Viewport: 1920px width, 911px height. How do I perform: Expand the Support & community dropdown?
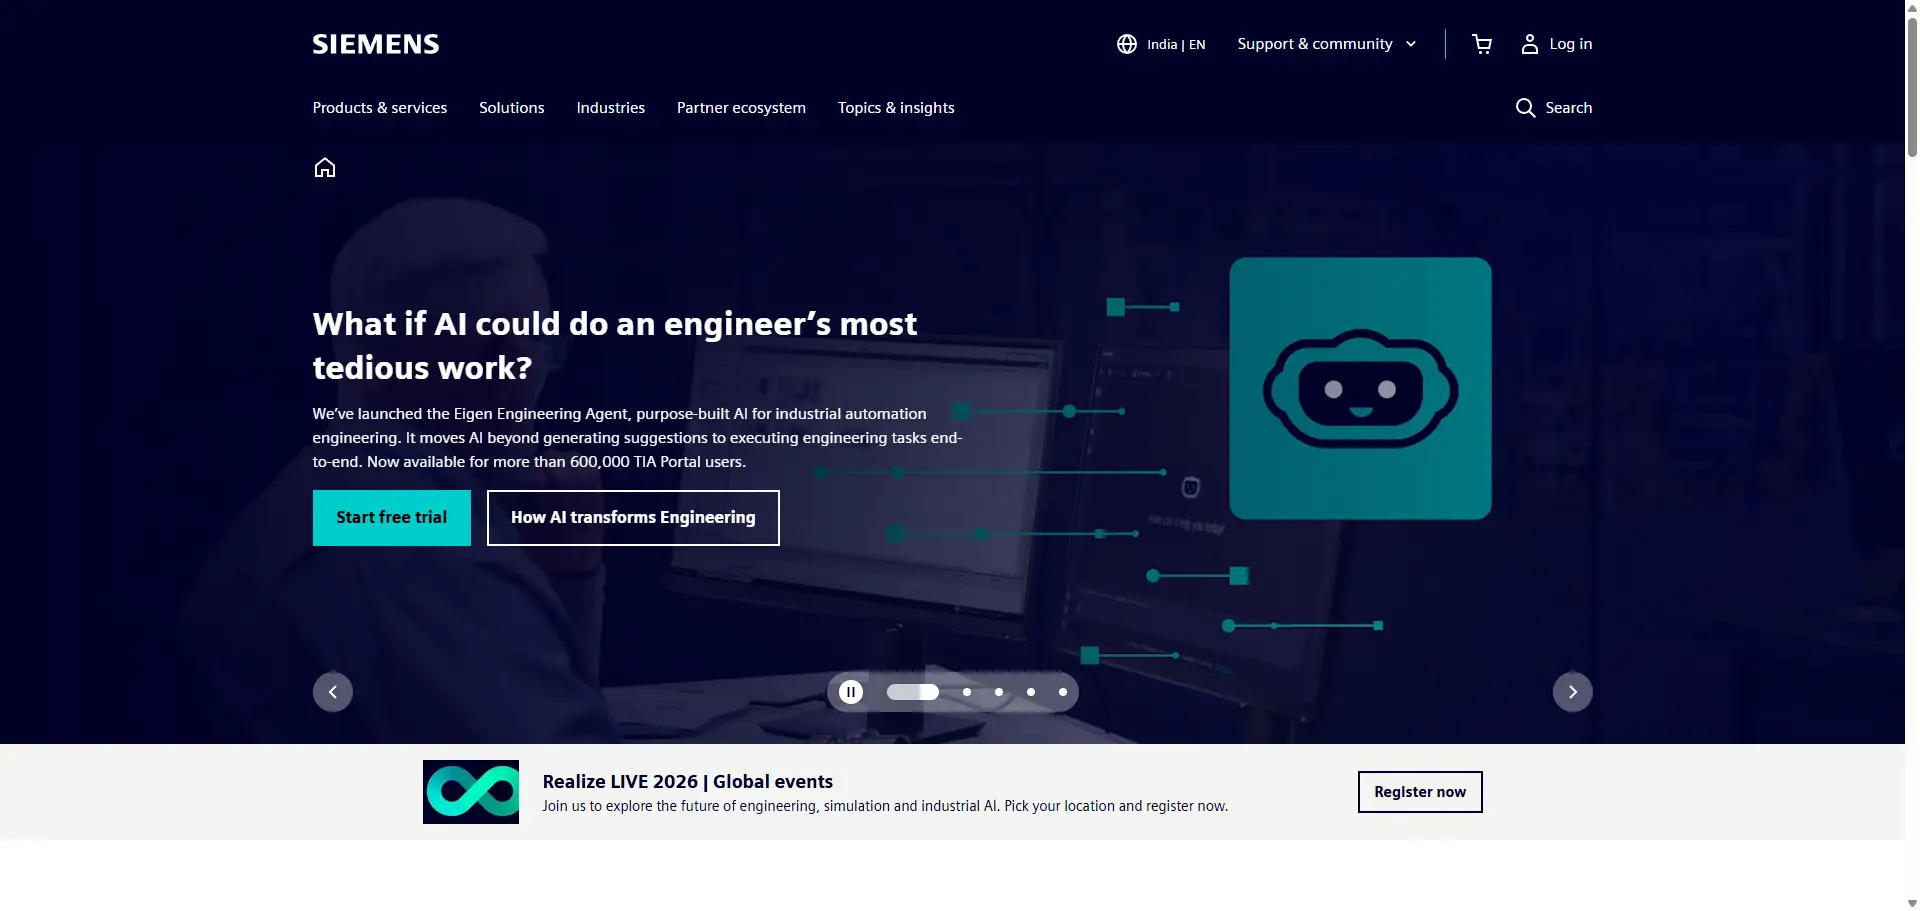pyautogui.click(x=1327, y=44)
